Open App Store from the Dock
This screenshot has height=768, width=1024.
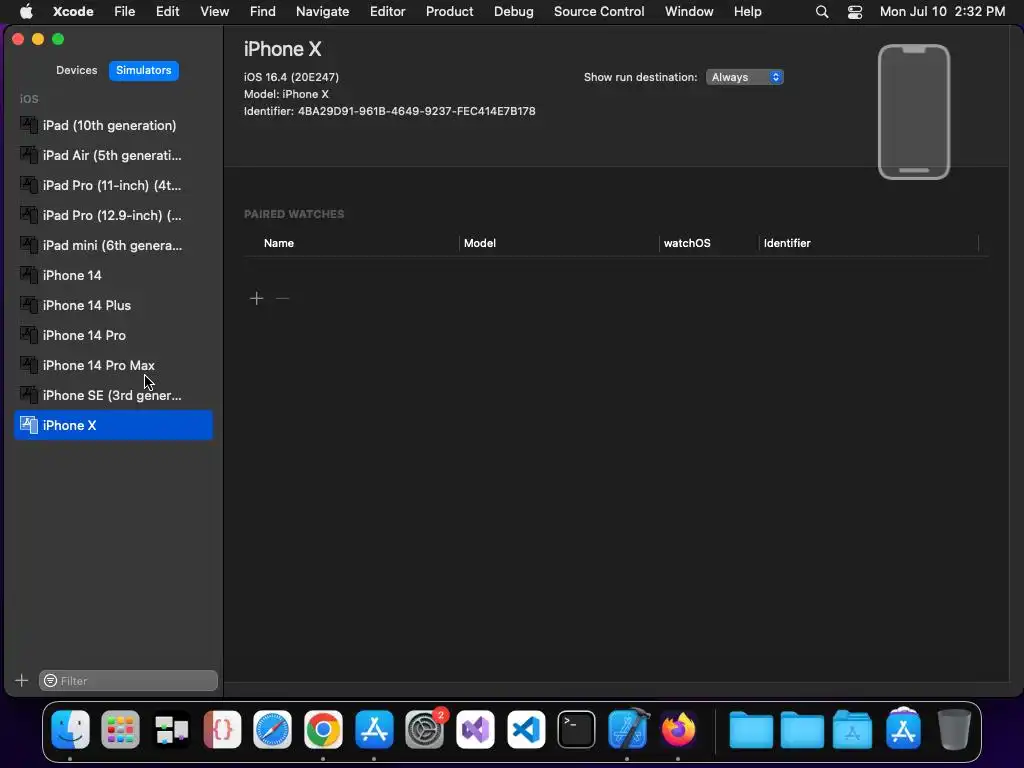coord(374,729)
